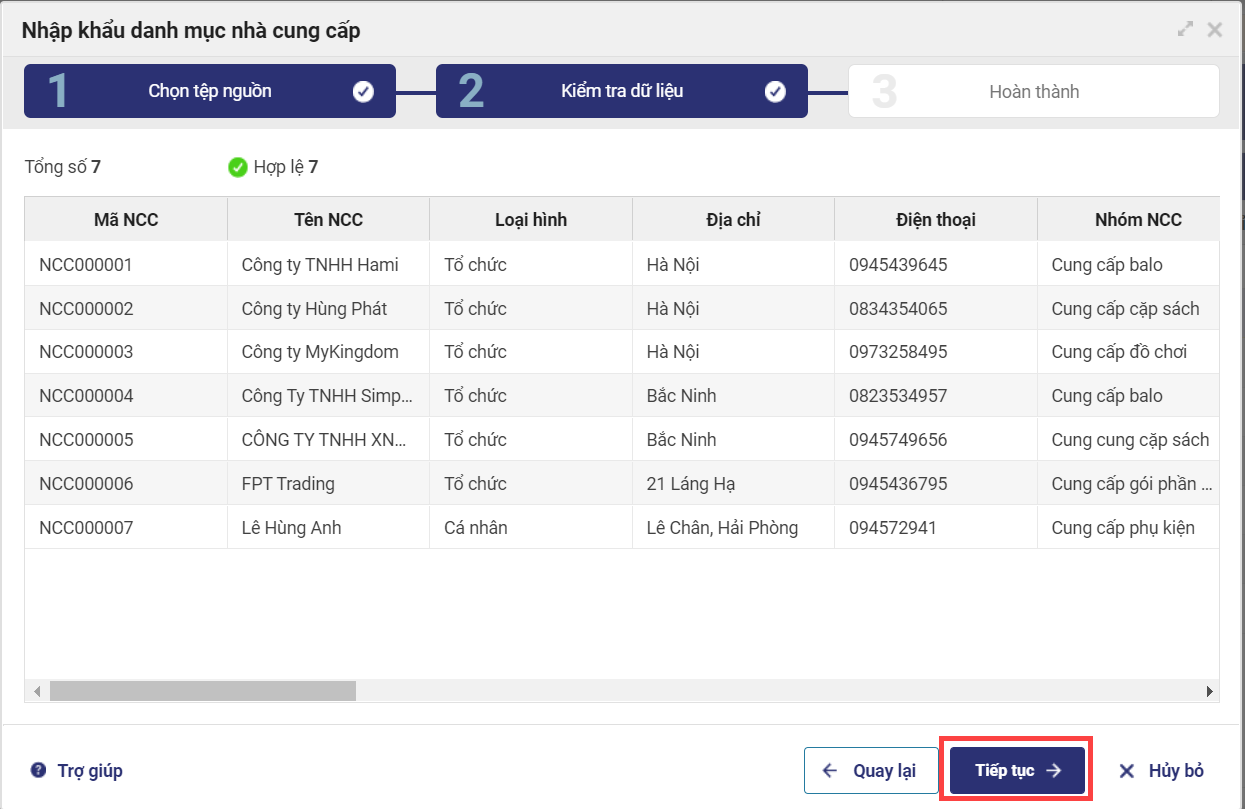Click step 2 completed checkmark icon
1245x809 pixels.
(775, 92)
